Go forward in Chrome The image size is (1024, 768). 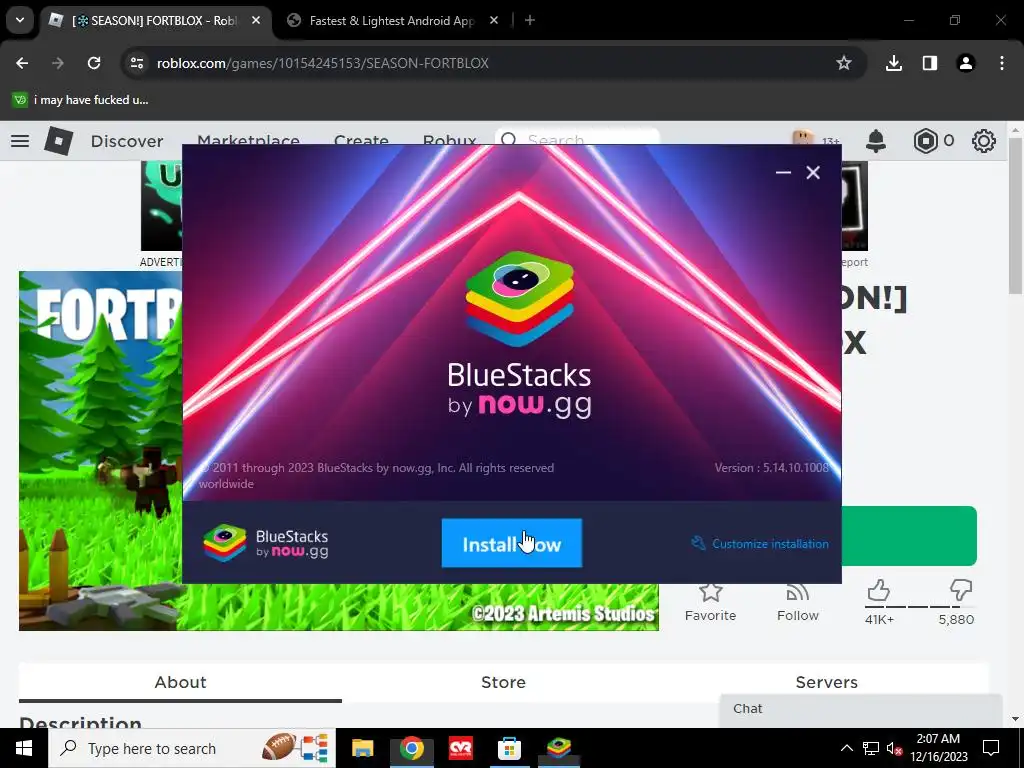tap(58, 63)
